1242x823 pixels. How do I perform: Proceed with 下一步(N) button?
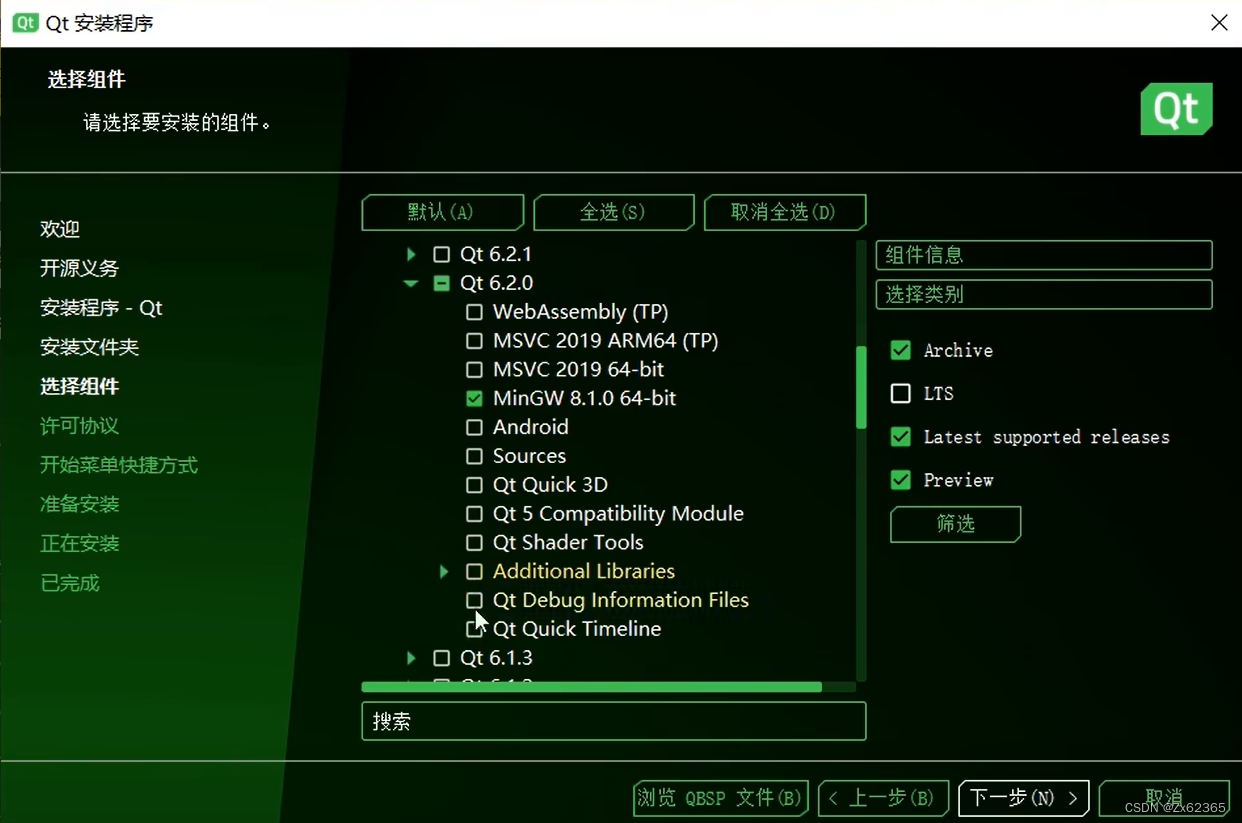point(1023,798)
